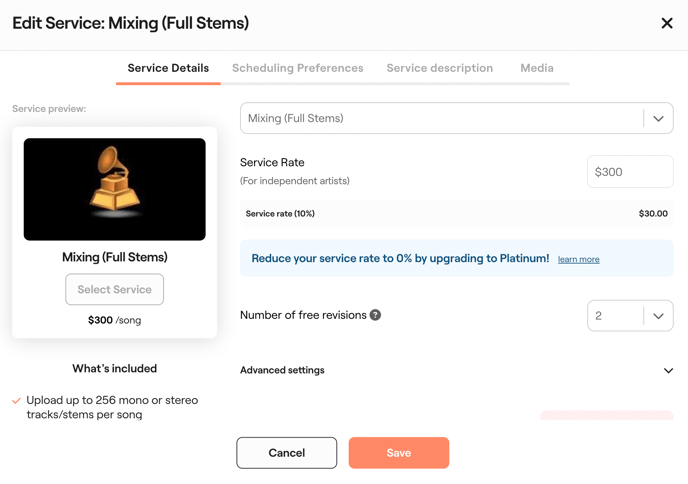Click the help icon beside free revisions
The height and width of the screenshot is (484, 688).
click(376, 315)
